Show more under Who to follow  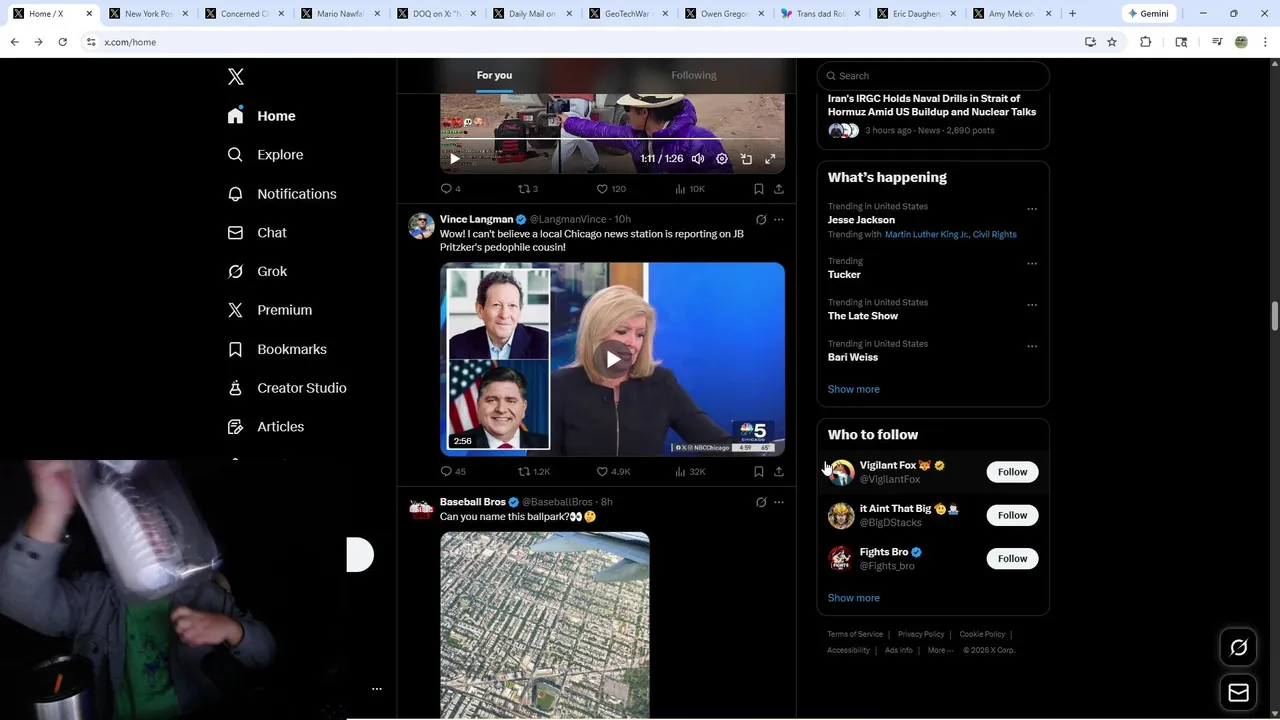click(854, 598)
